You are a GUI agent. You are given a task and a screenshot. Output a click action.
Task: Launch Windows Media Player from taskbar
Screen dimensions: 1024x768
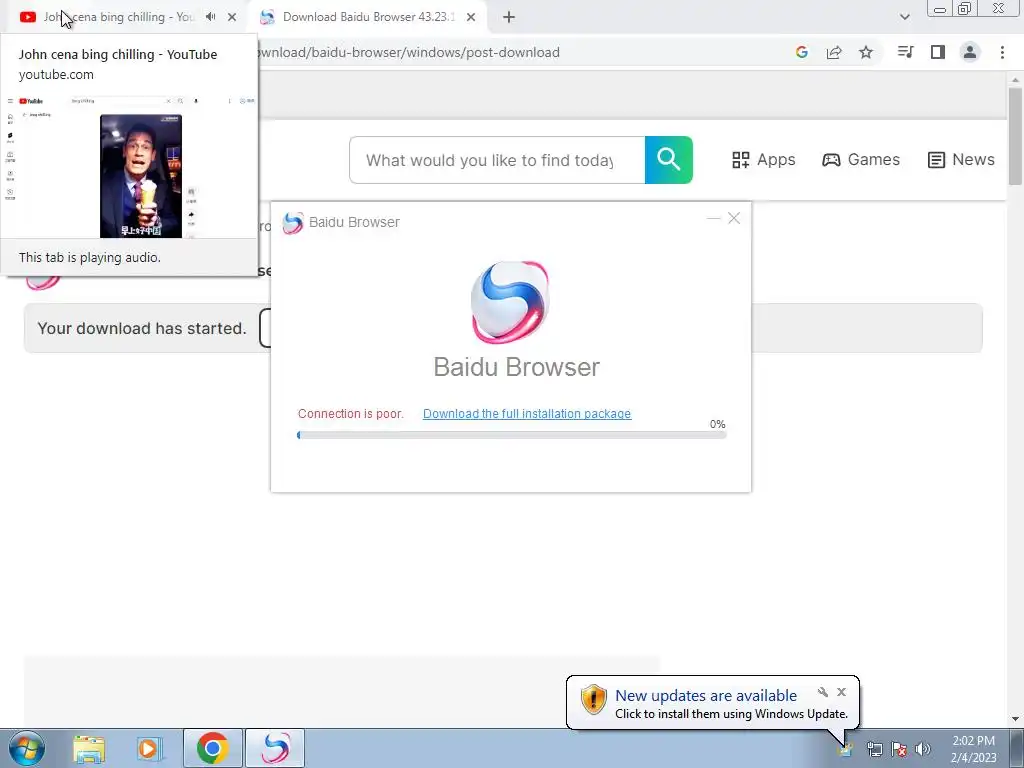coord(149,748)
